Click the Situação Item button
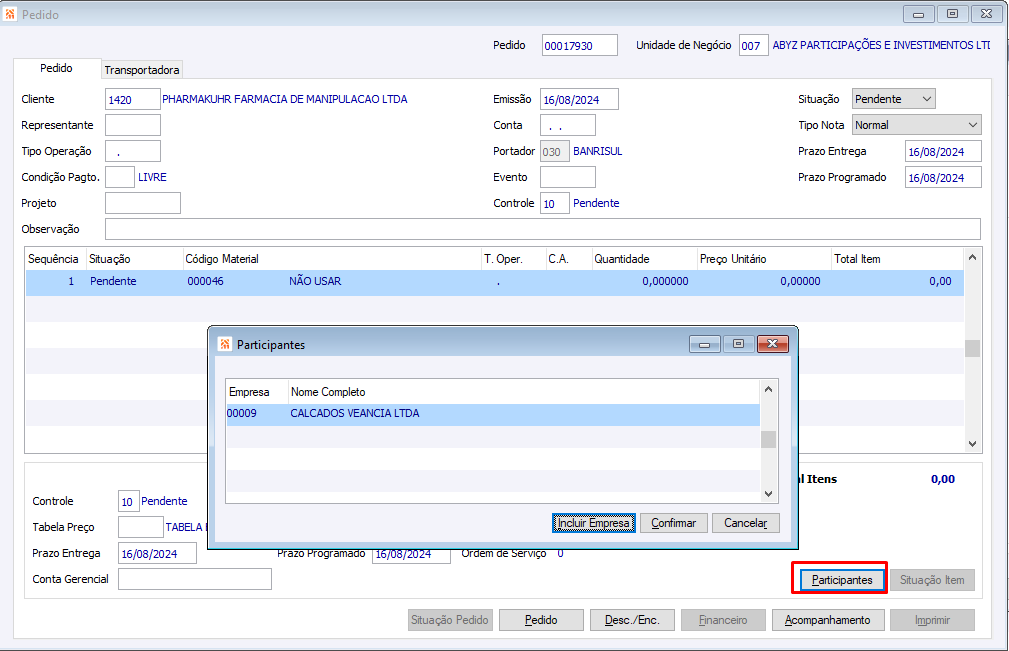The image size is (1009, 651). coord(932,580)
